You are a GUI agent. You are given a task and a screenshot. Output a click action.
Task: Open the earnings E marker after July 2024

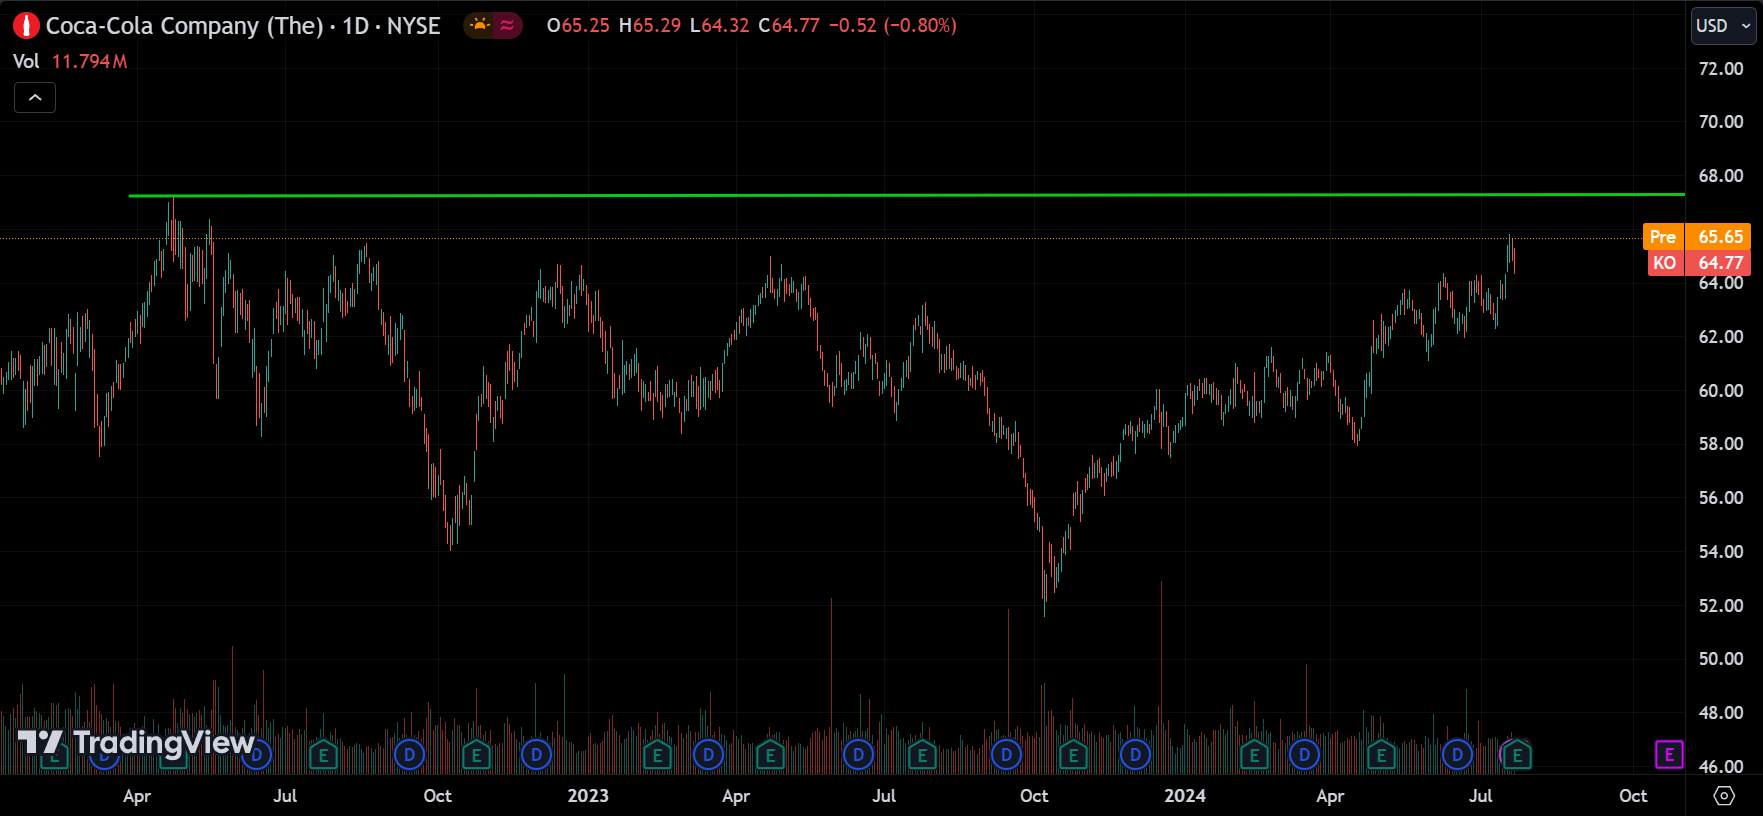coord(1517,755)
